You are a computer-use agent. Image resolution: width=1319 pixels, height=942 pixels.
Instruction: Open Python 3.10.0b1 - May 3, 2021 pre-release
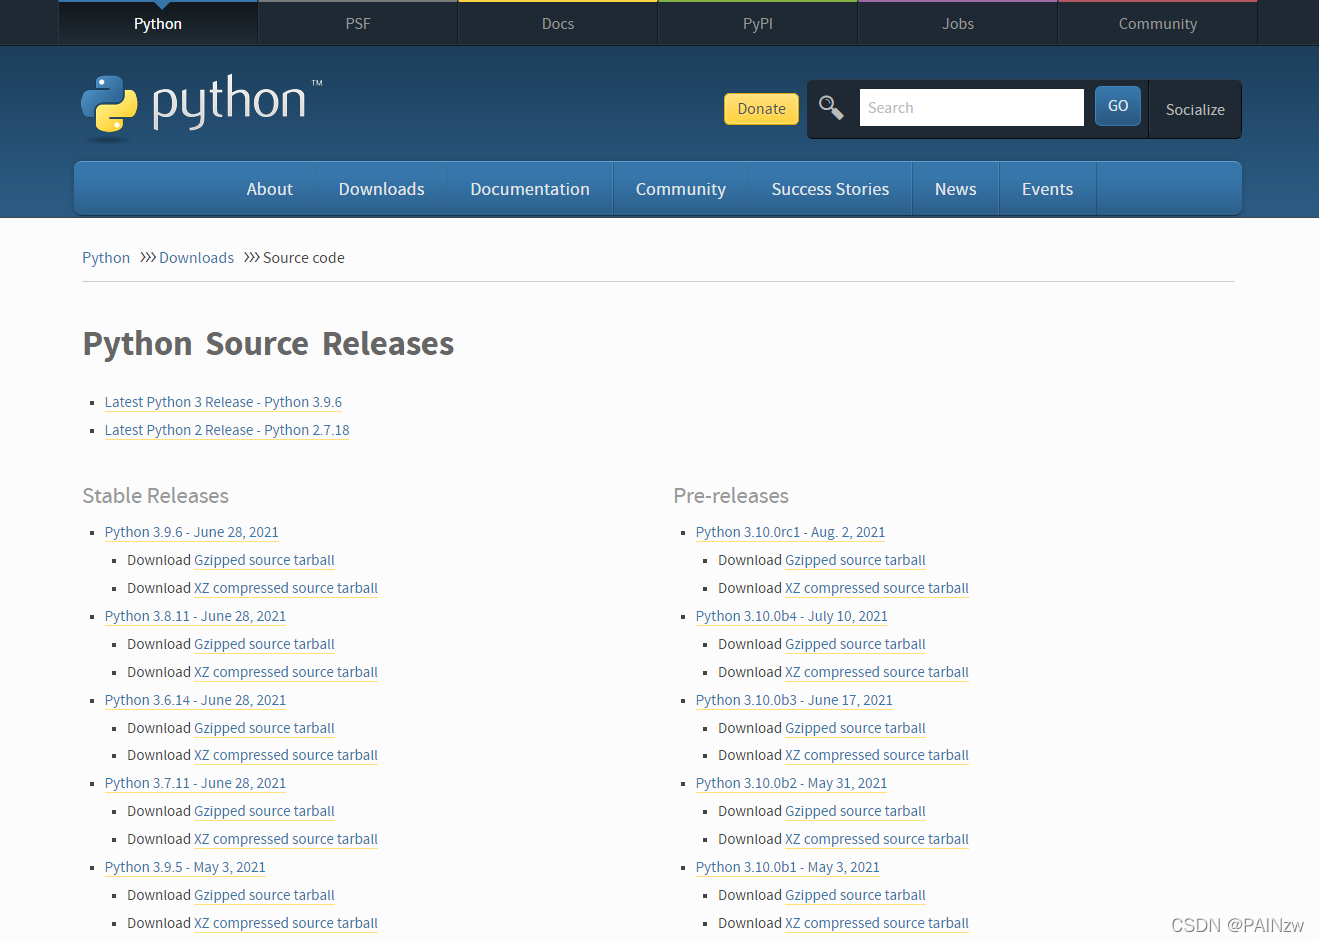coord(788,867)
